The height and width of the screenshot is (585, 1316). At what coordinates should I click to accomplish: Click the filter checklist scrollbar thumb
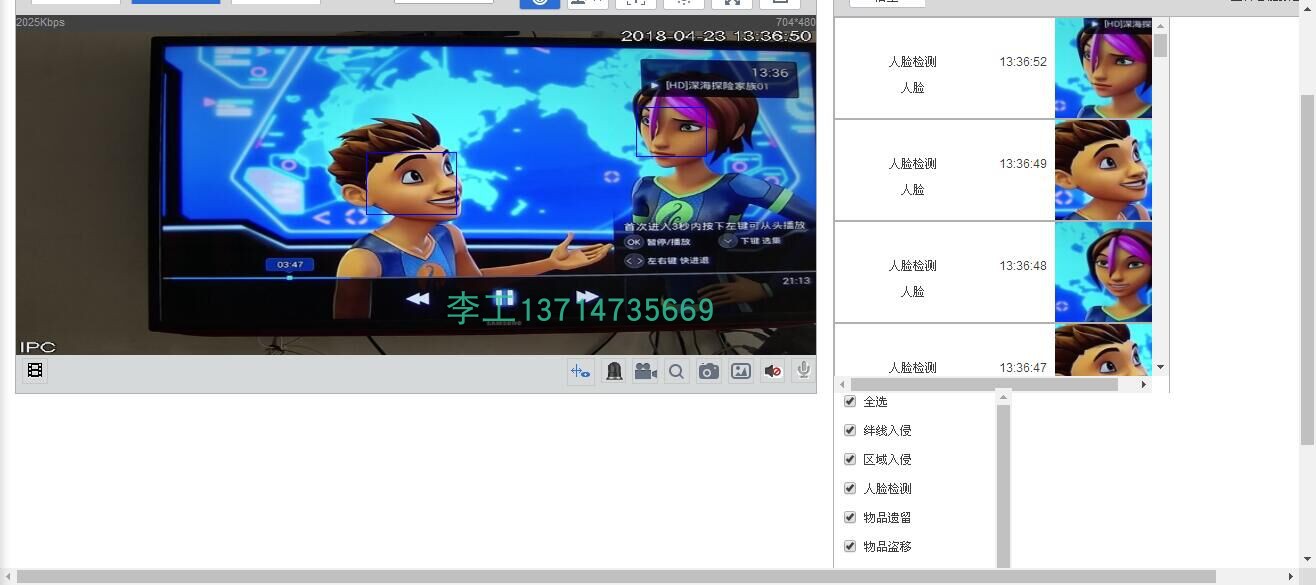[1003, 487]
